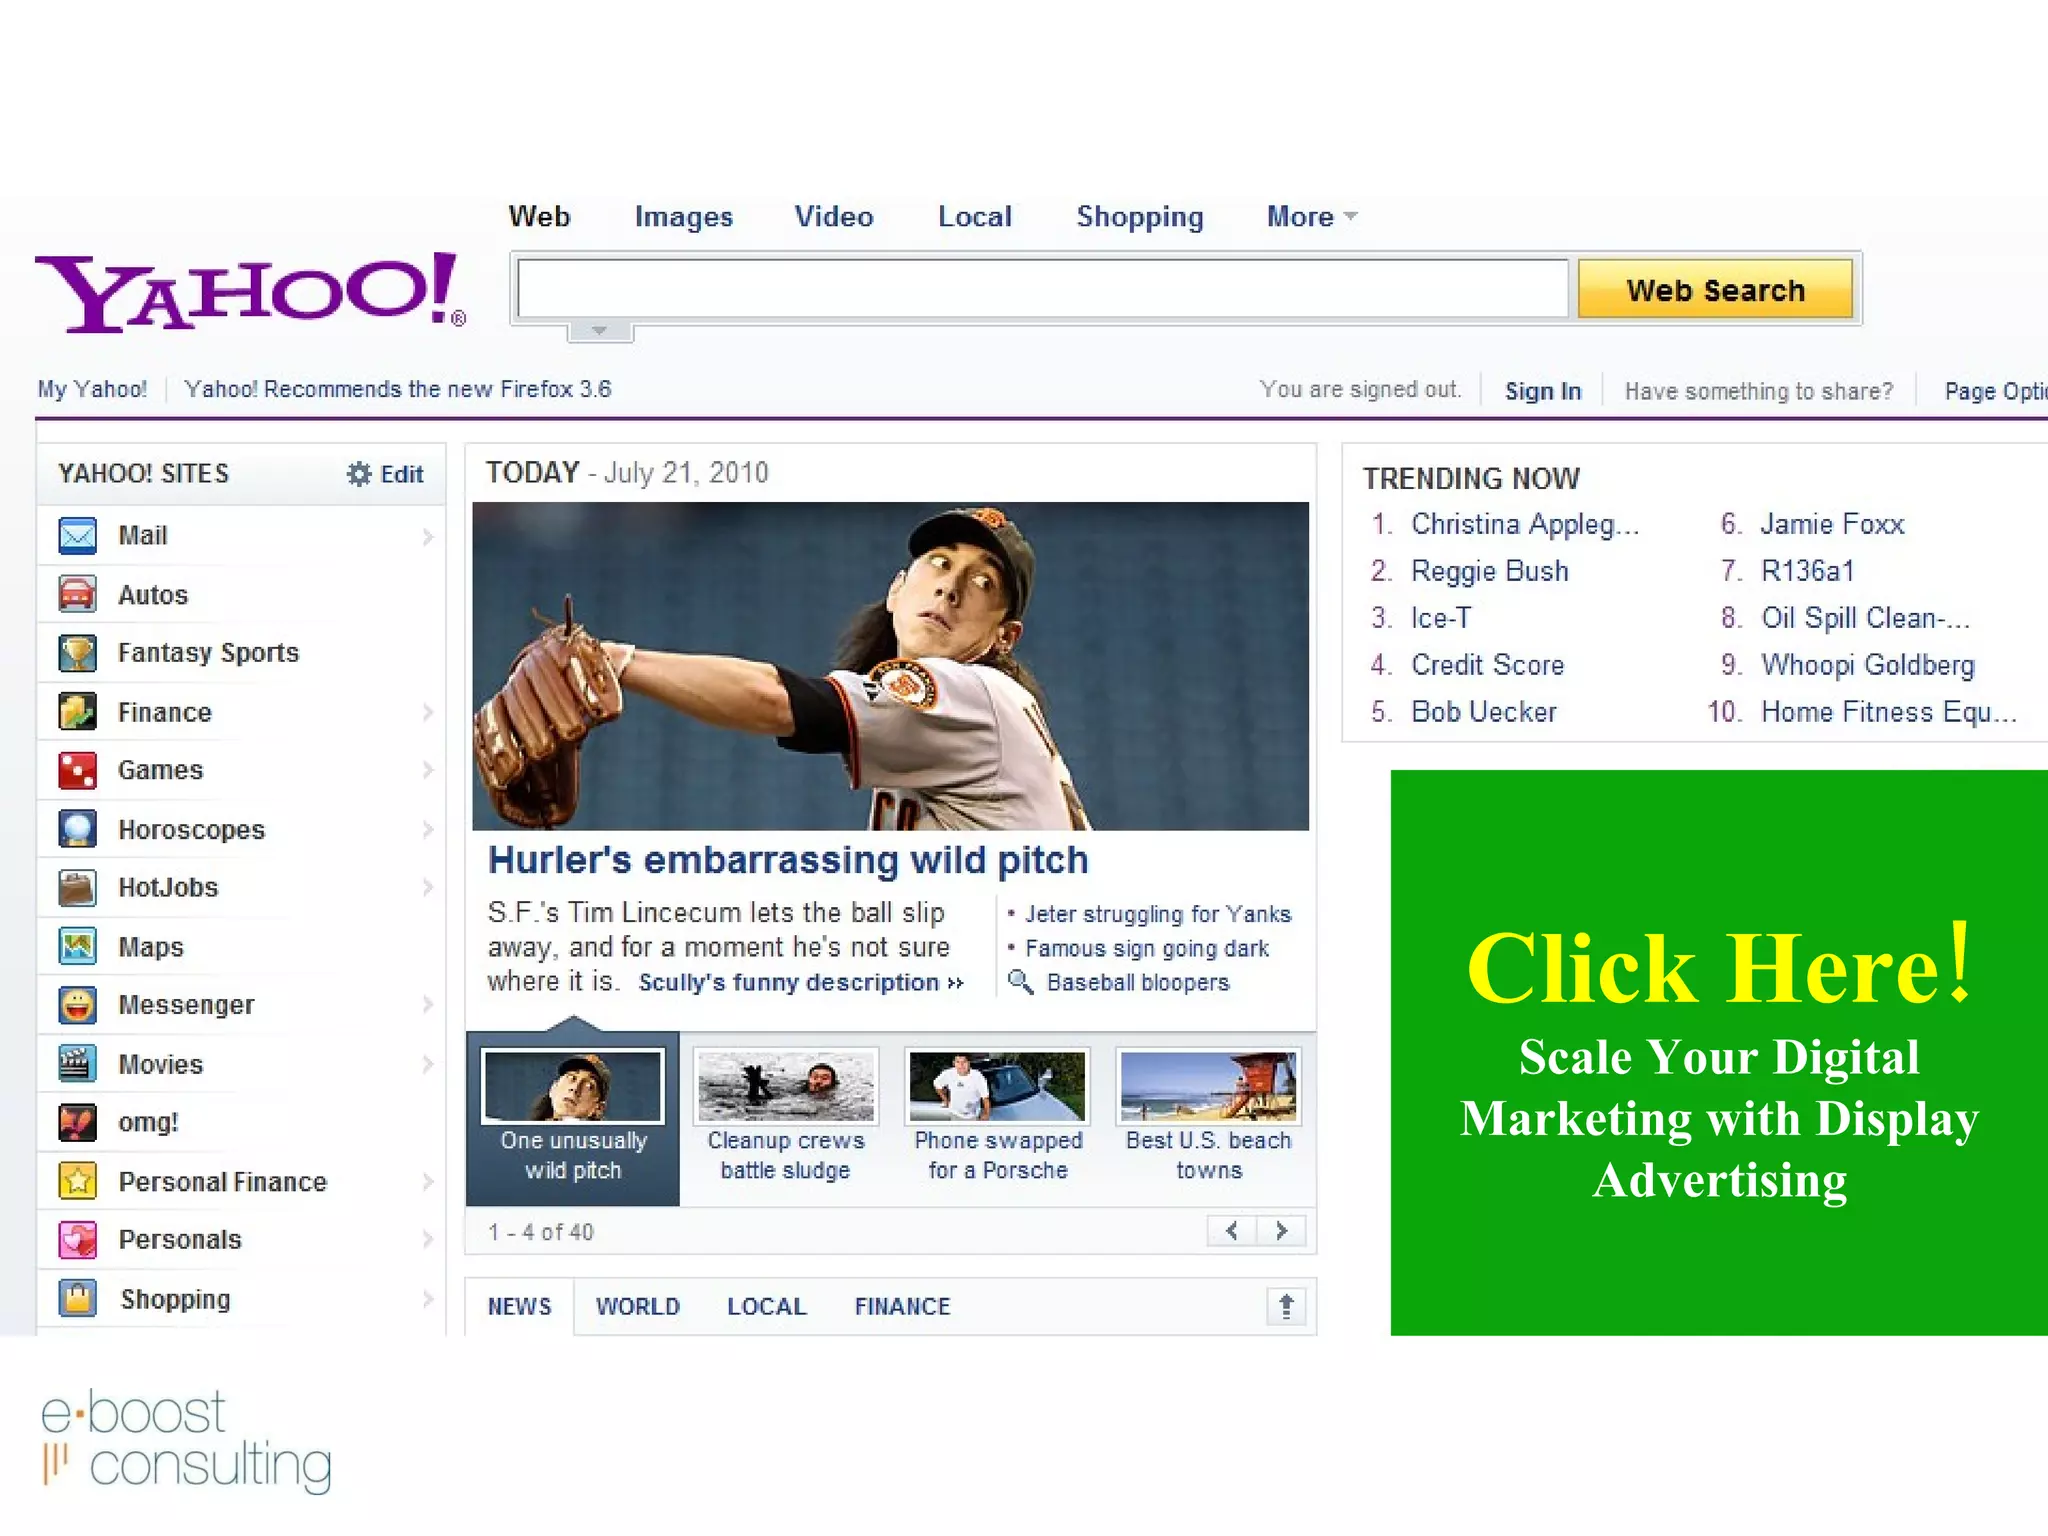Open the Shopping bag icon
Image resolution: width=2048 pixels, height=1536 pixels.
point(77,1298)
